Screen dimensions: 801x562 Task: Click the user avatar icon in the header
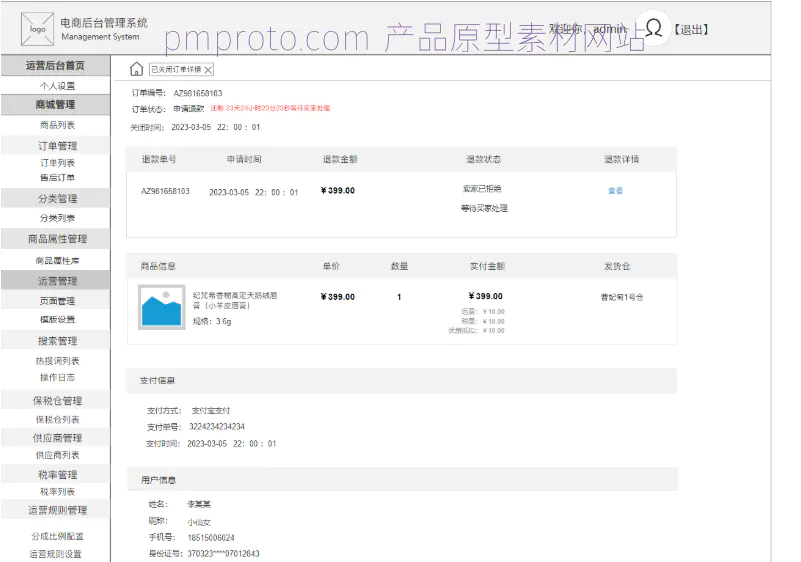pos(653,28)
